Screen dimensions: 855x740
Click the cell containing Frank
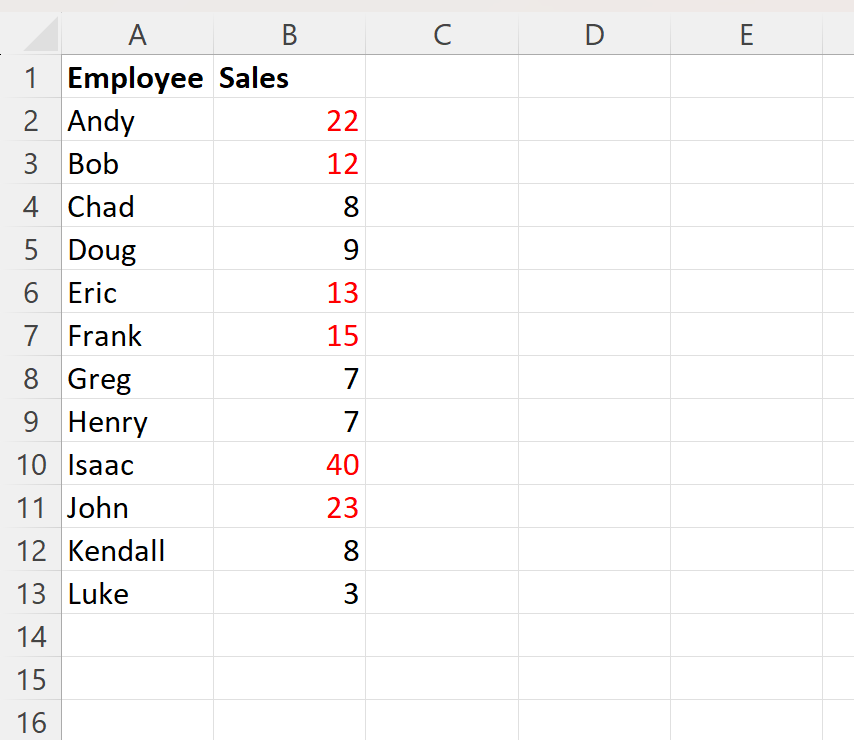tap(136, 336)
